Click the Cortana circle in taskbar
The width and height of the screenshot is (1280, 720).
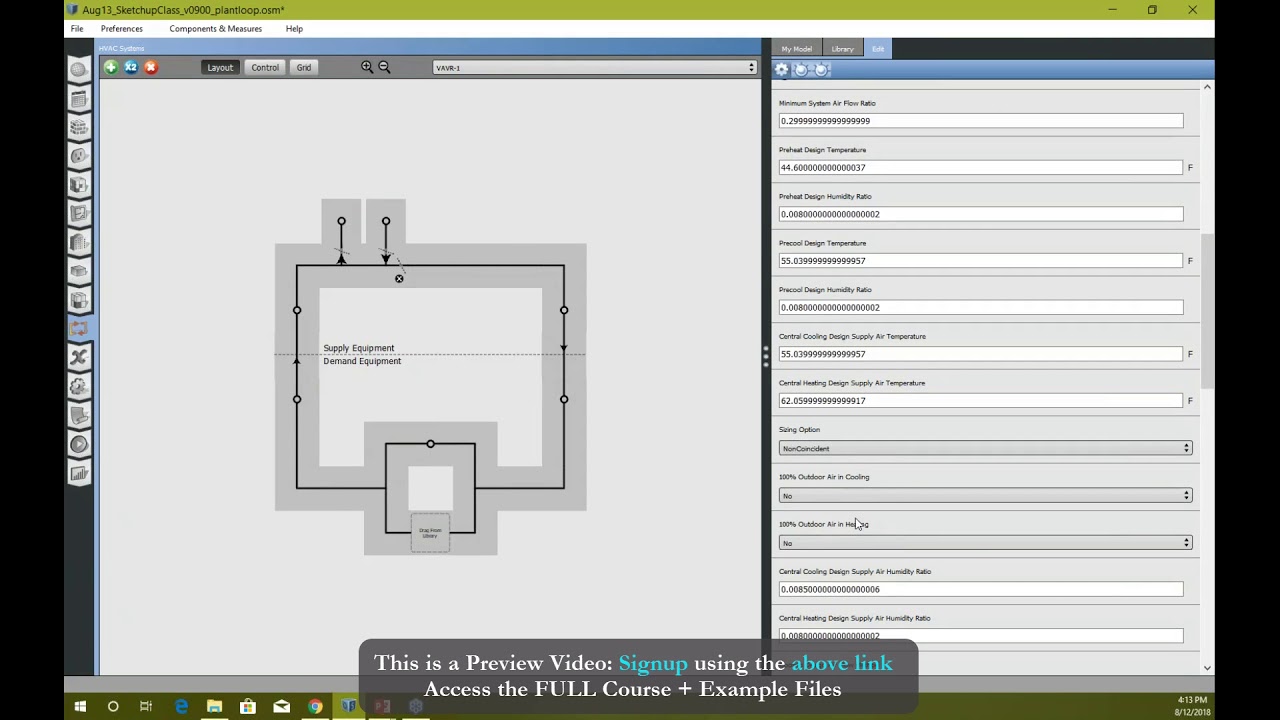click(113, 707)
